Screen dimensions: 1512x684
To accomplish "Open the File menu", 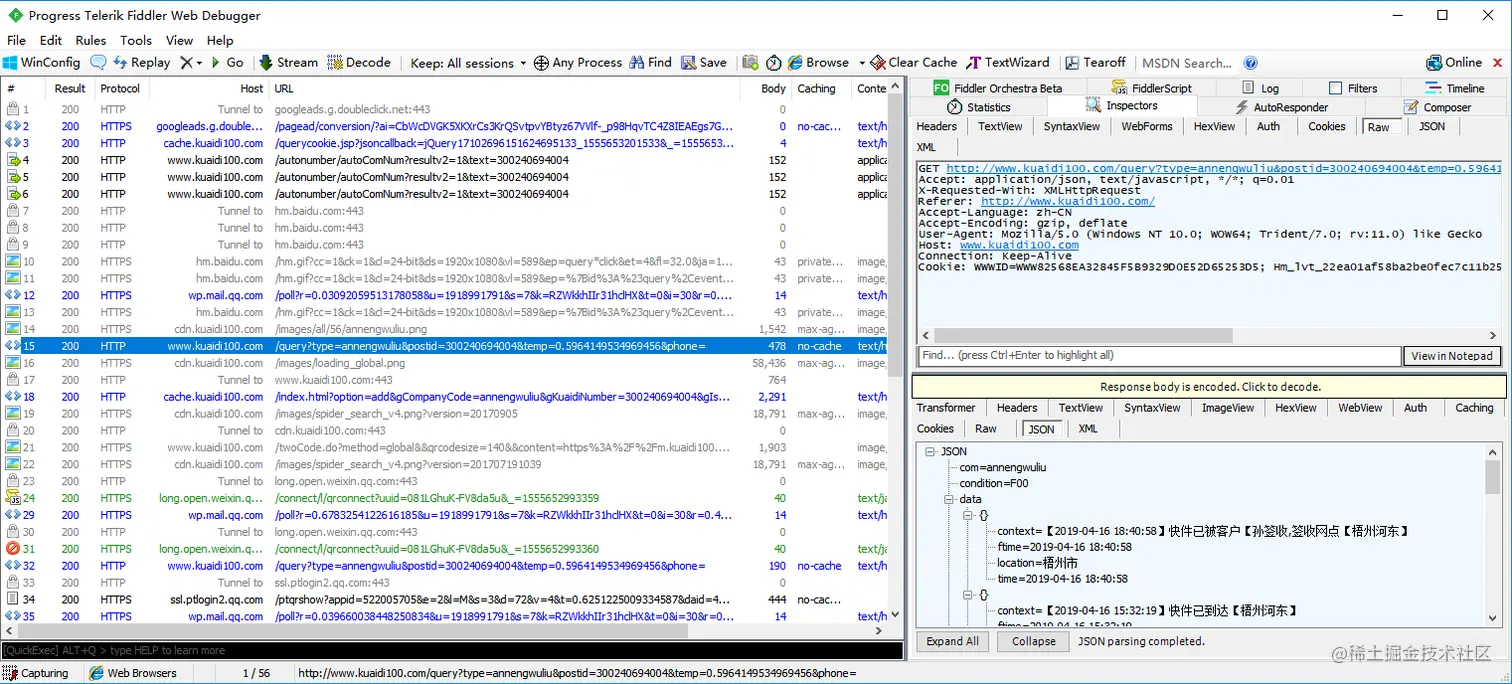I will (x=16, y=40).
